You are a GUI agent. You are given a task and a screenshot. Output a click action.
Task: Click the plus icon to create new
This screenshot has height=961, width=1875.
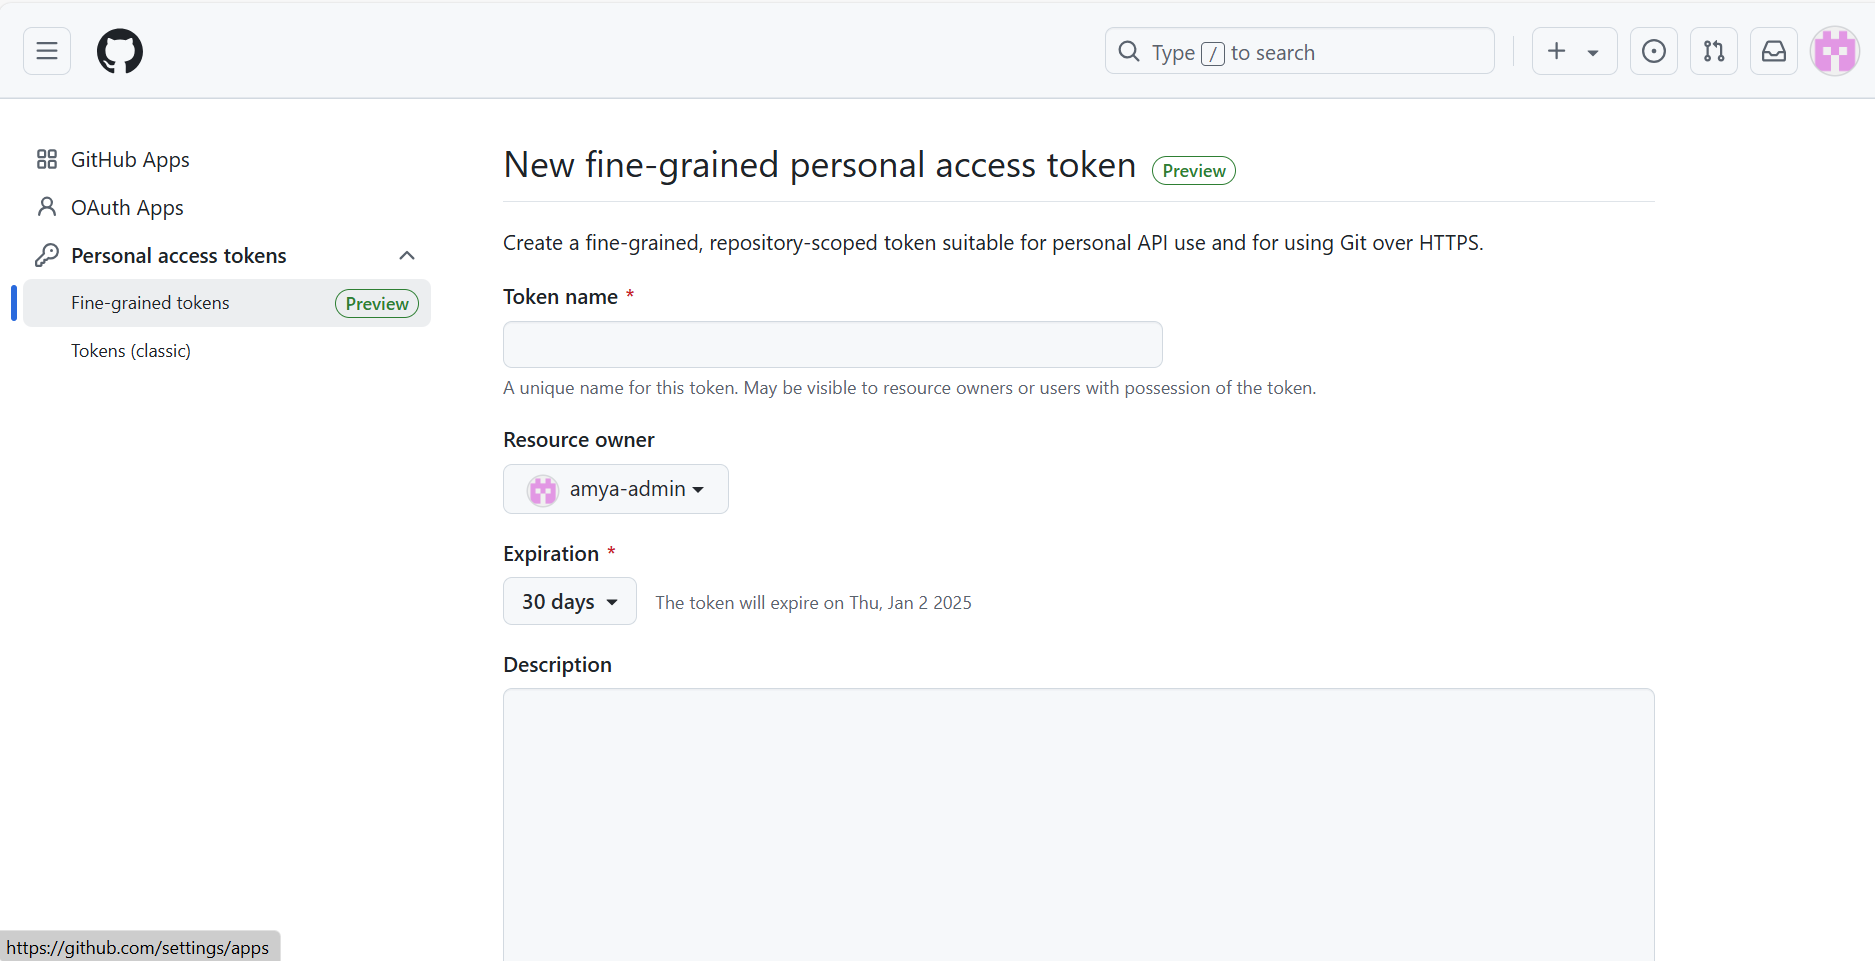1557,51
